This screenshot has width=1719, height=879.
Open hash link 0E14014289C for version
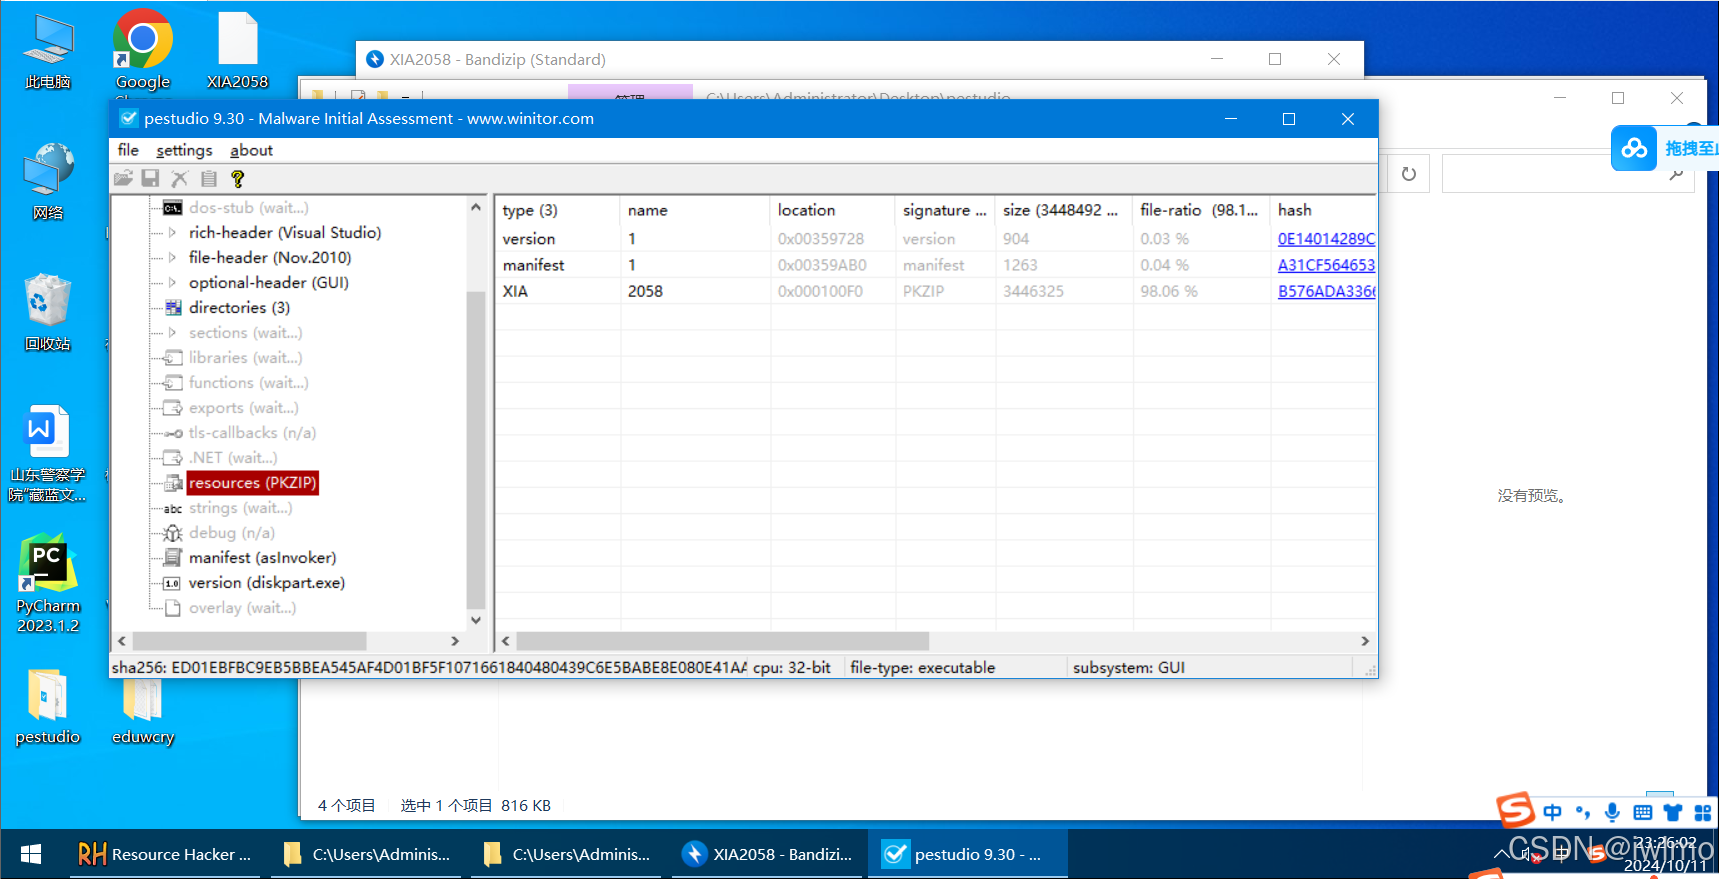(1326, 239)
